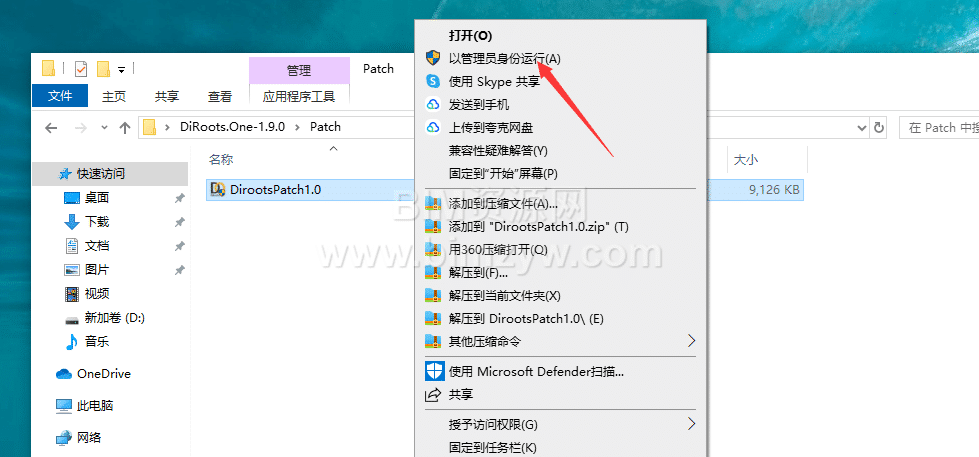This screenshot has height=457, width=979.
Task: Click the 下载 download arrow icon
Action: (72, 222)
